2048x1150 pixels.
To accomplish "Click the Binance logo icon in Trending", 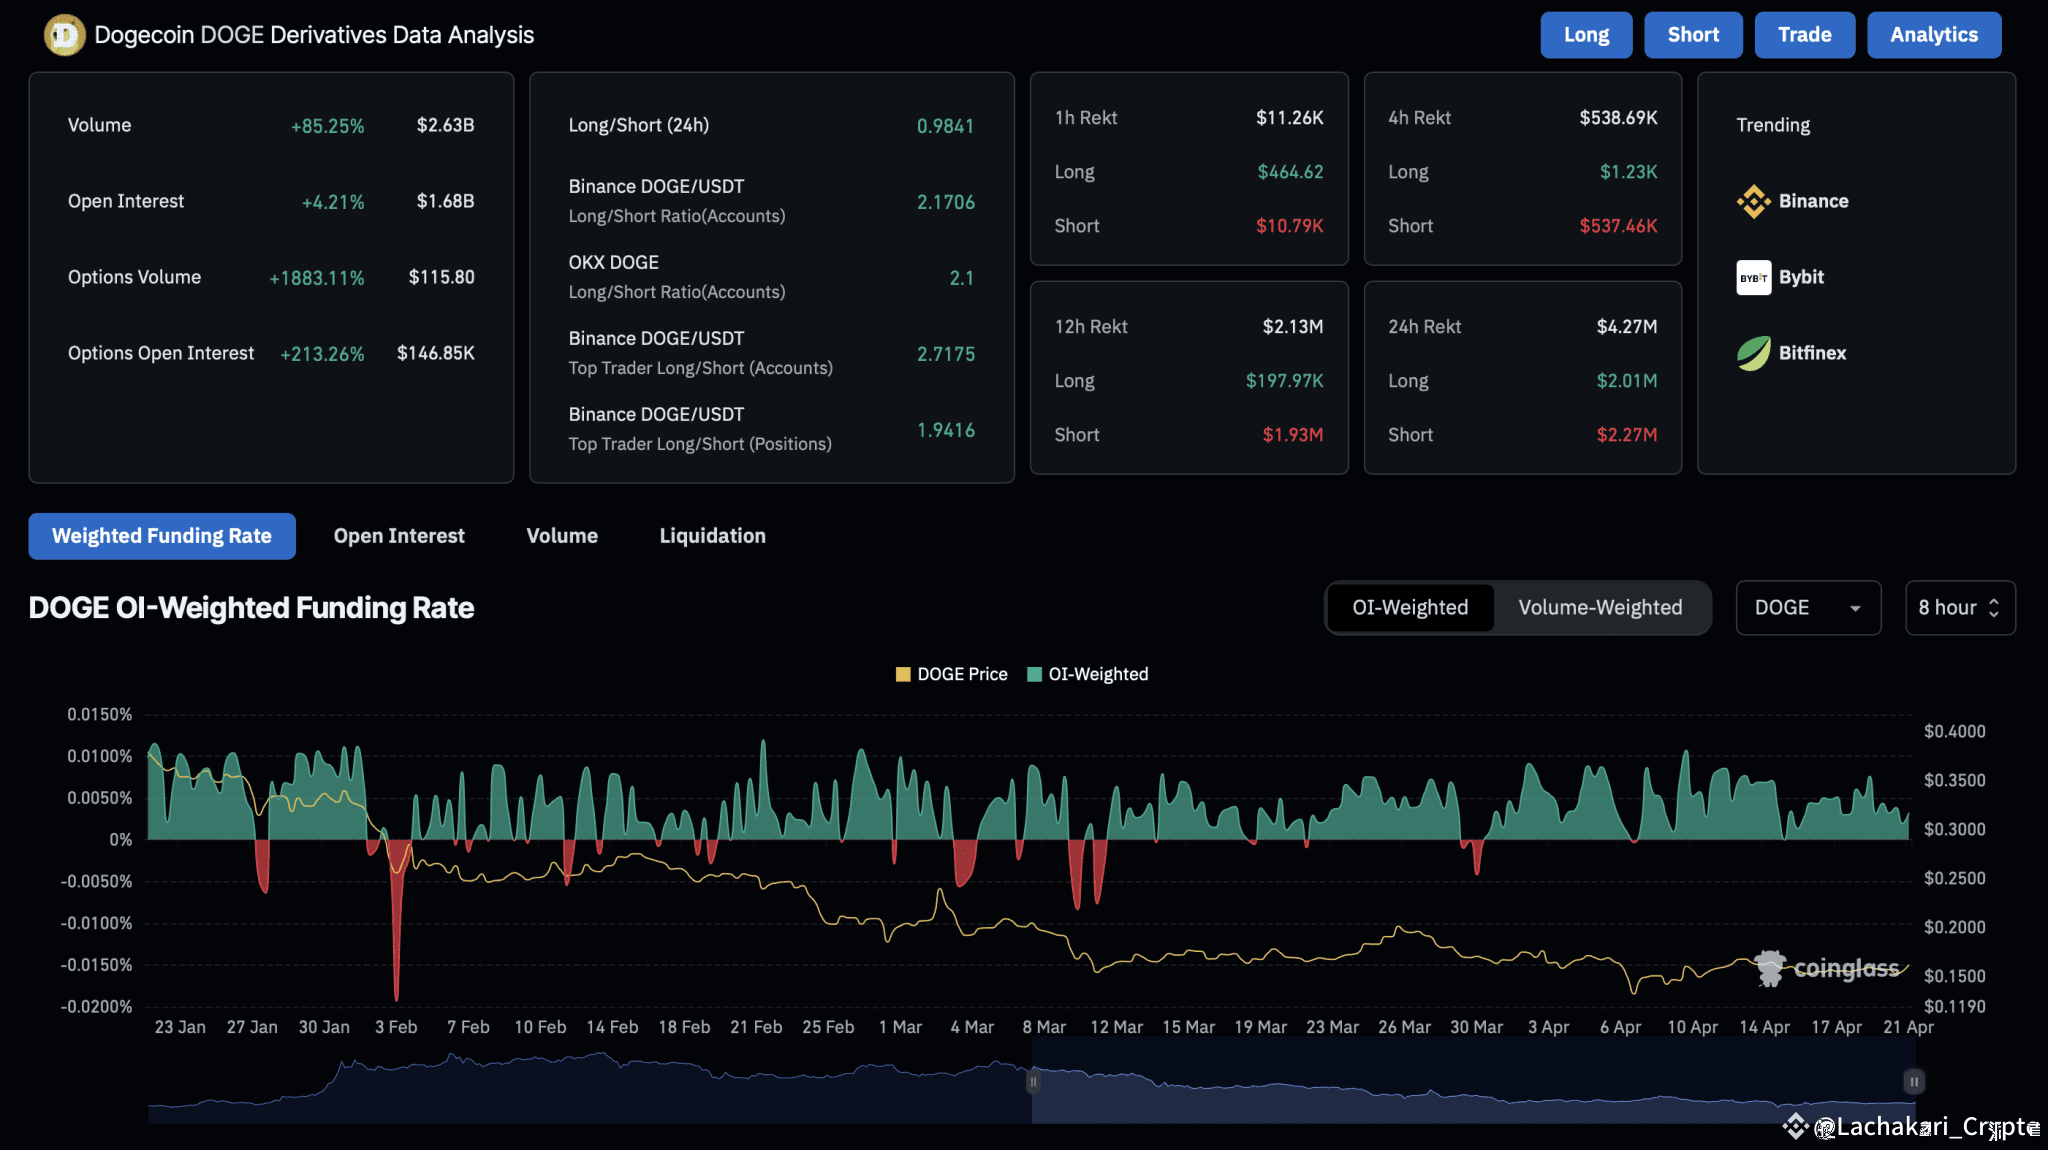I will 1753,201.
